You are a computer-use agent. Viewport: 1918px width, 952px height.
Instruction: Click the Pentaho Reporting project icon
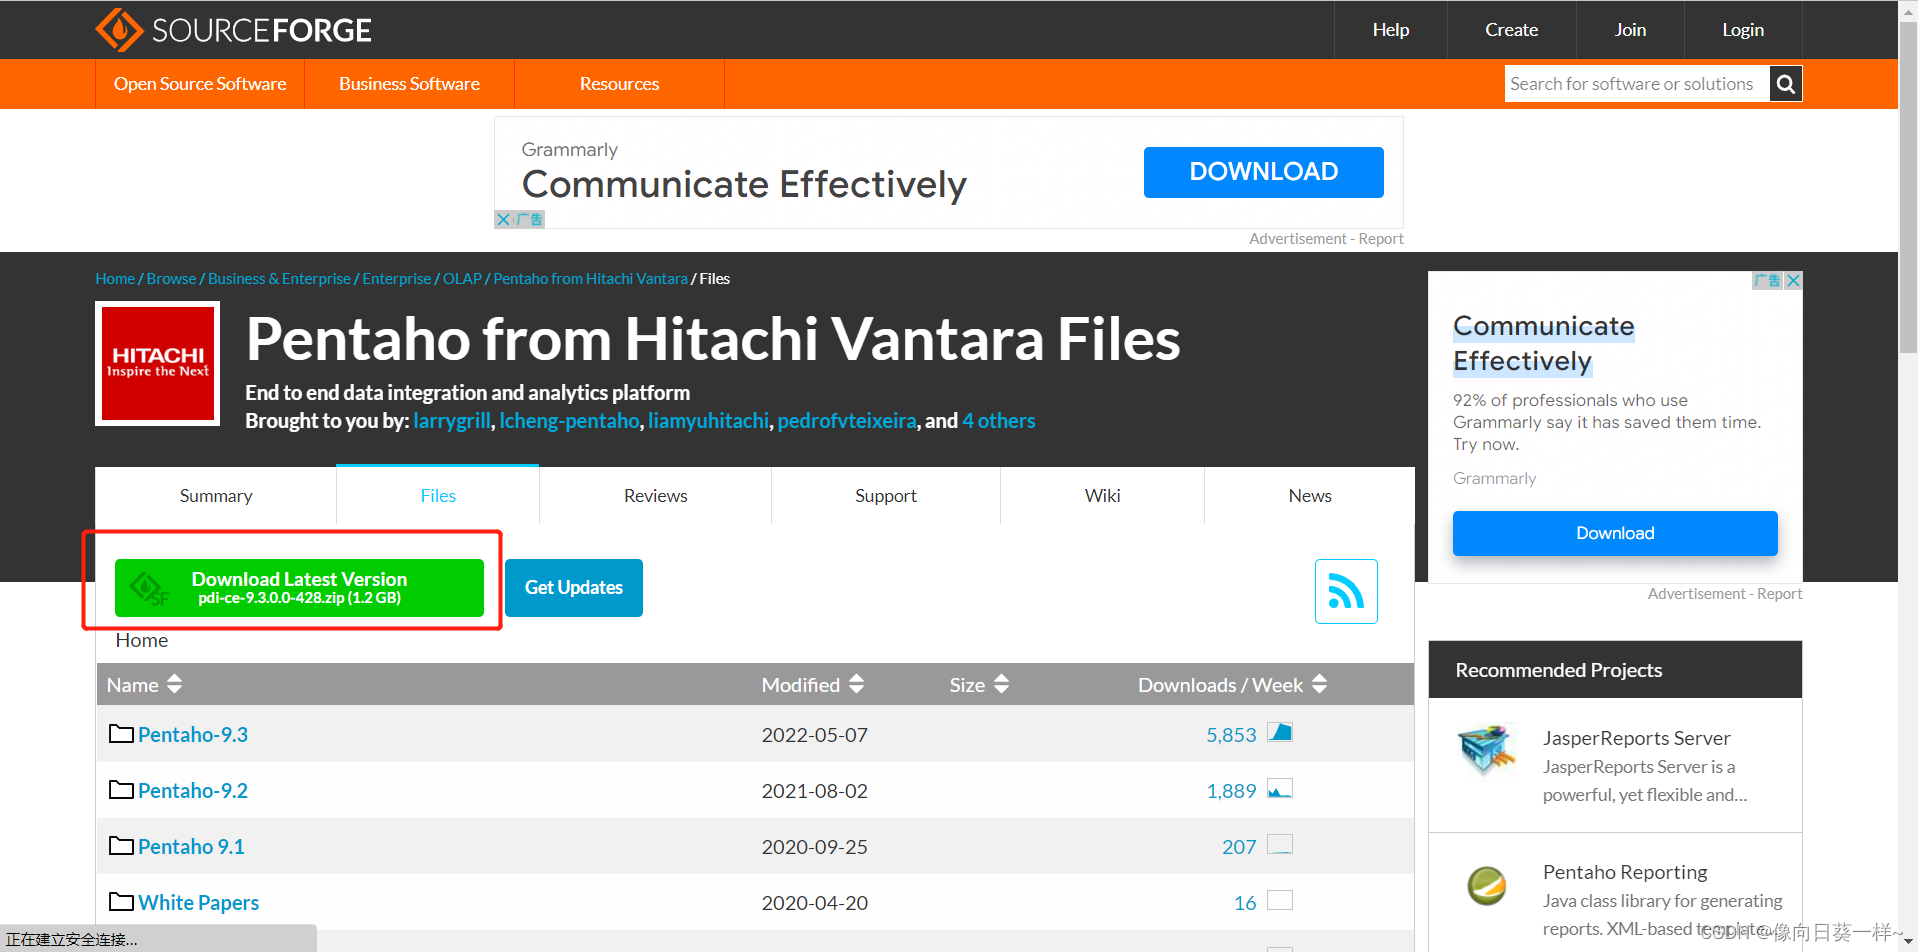pyautogui.click(x=1487, y=885)
